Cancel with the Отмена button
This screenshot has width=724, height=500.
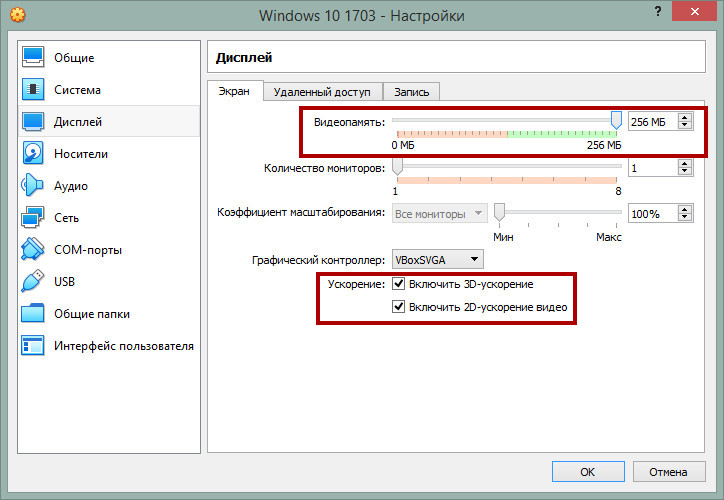point(669,472)
